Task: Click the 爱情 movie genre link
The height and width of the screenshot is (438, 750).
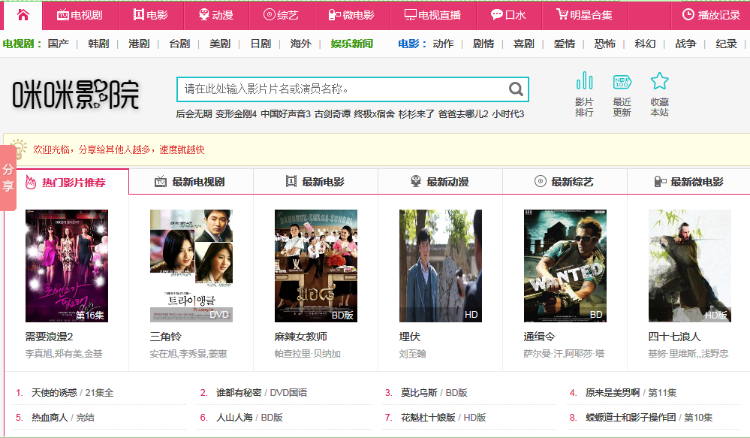Action: [564, 44]
